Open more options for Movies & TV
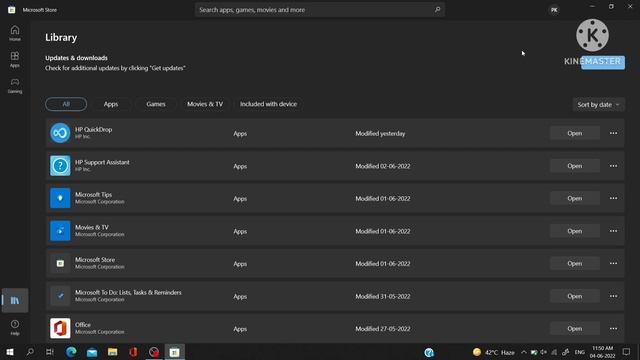Image resolution: width=640 pixels, height=360 pixels. 613,231
